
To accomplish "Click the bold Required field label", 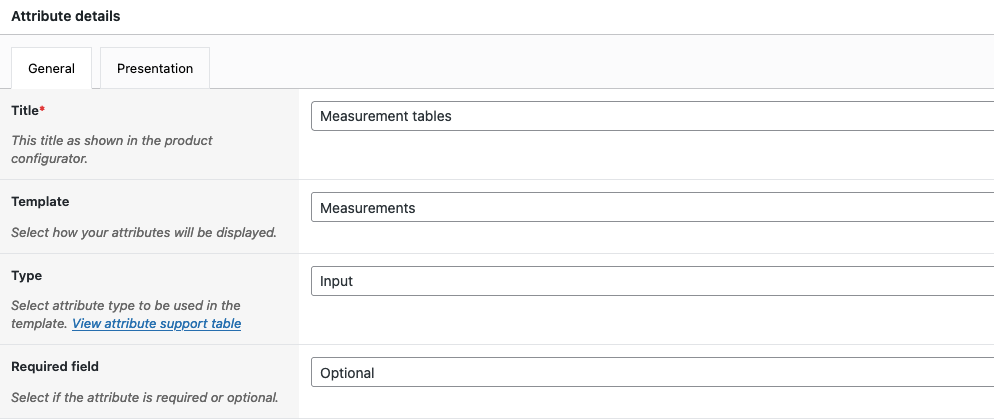I will click(x=55, y=367).
